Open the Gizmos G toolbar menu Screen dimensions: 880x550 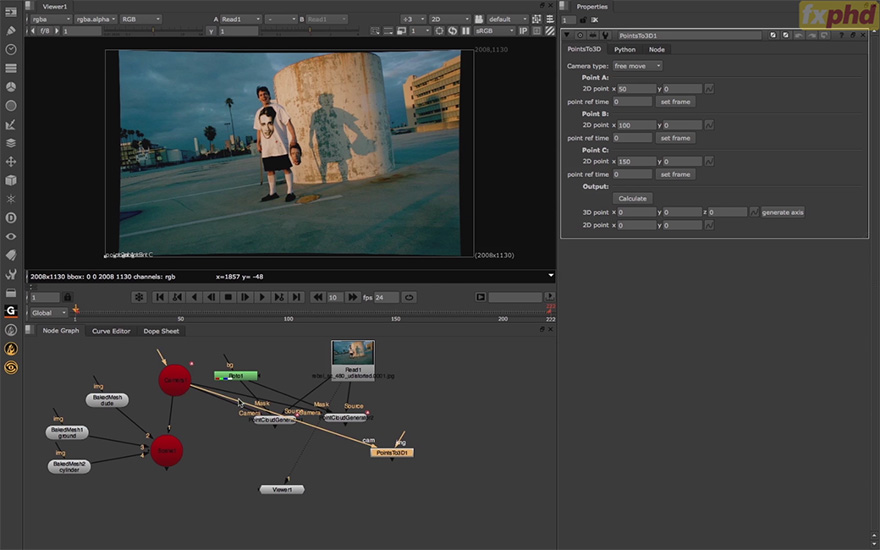[x=11, y=310]
